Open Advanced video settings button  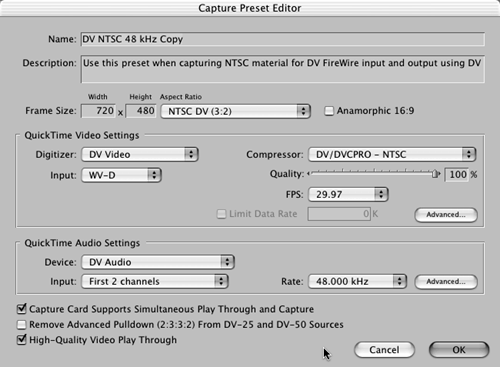(x=446, y=215)
